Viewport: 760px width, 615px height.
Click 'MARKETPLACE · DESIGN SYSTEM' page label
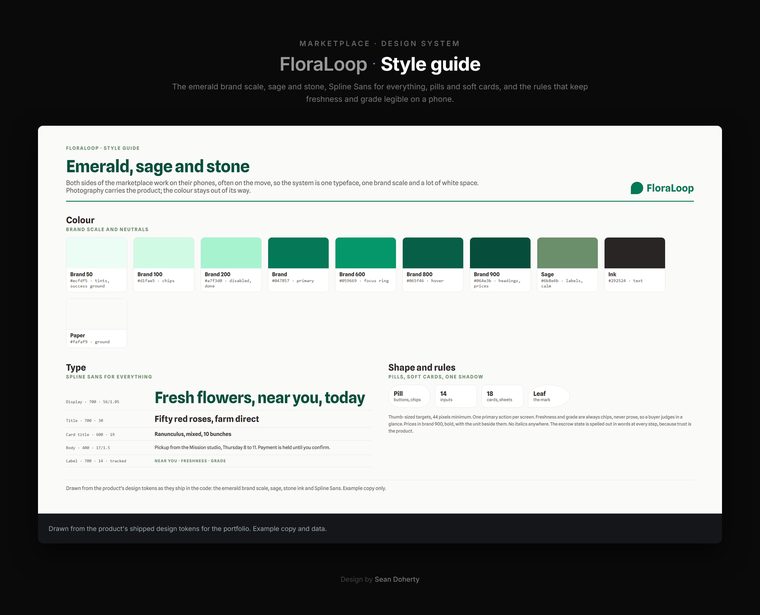pos(380,44)
